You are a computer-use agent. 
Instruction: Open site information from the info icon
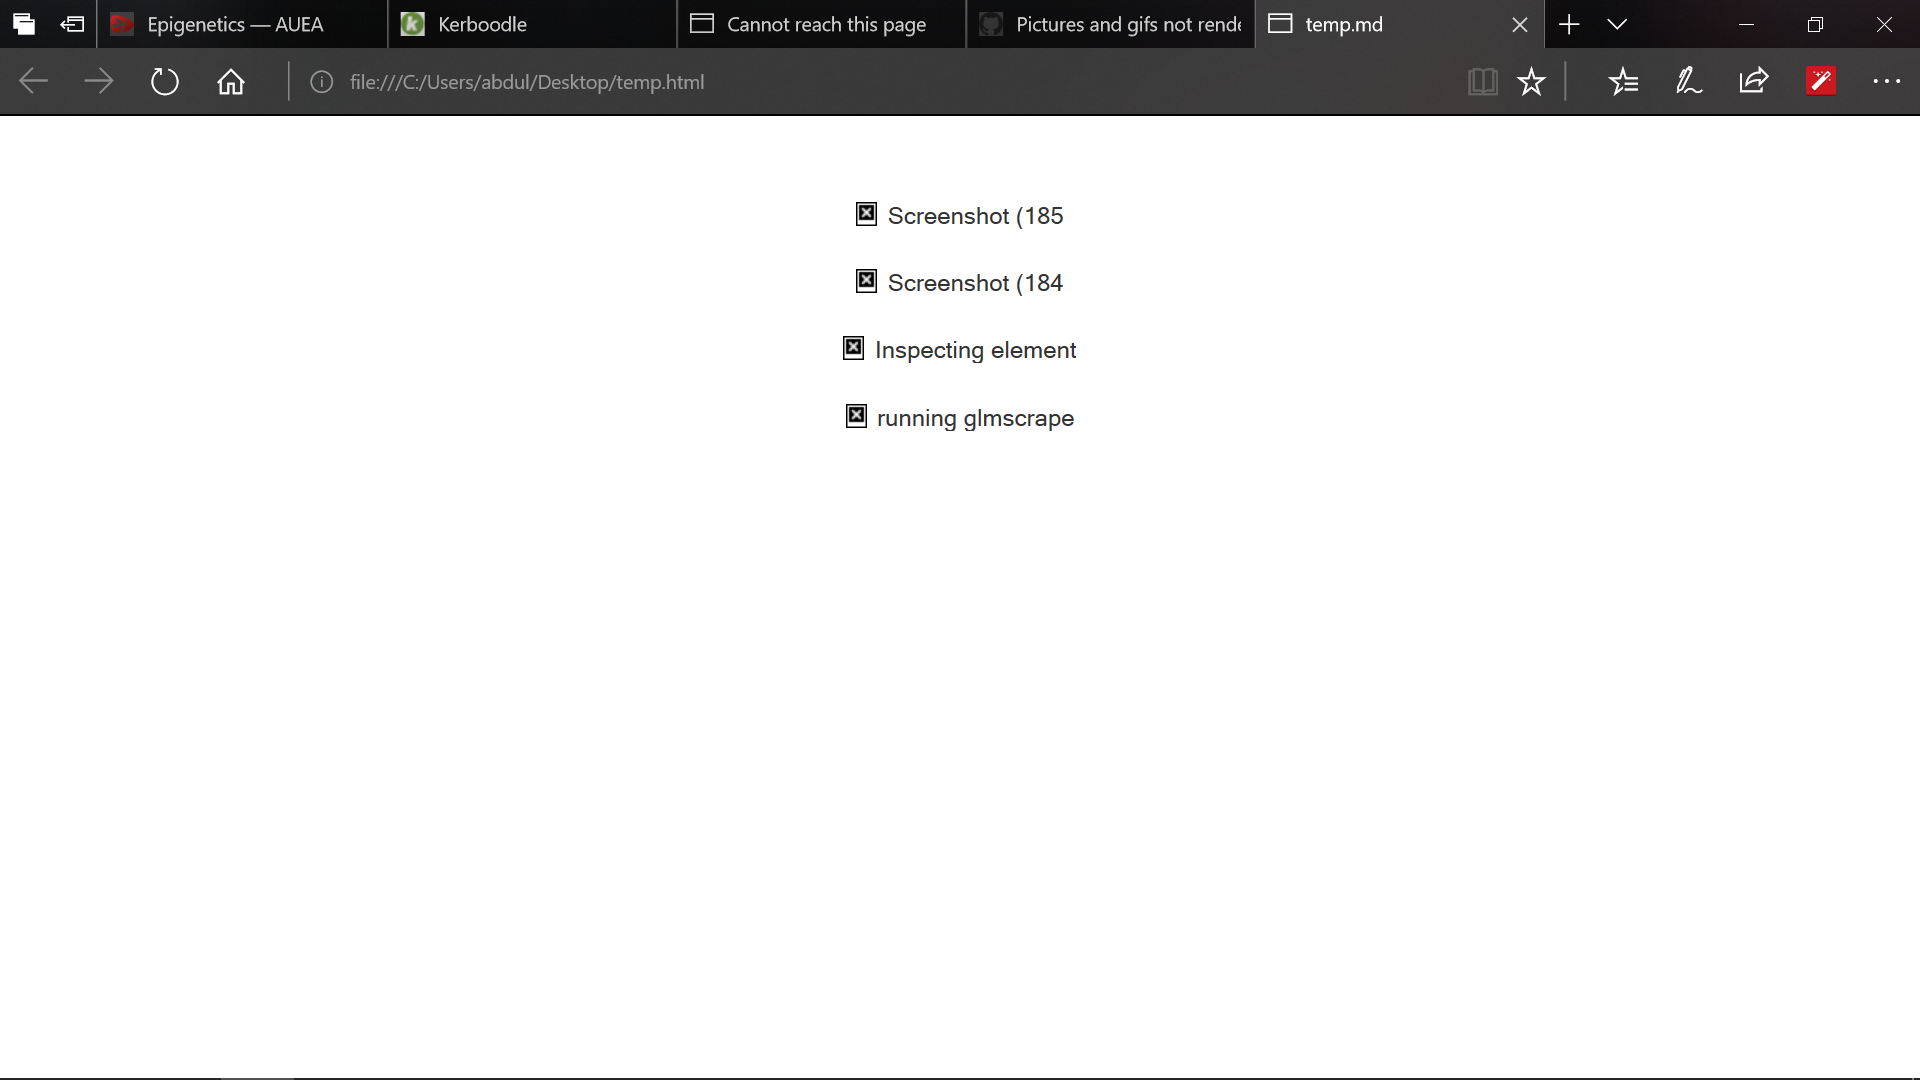321,82
